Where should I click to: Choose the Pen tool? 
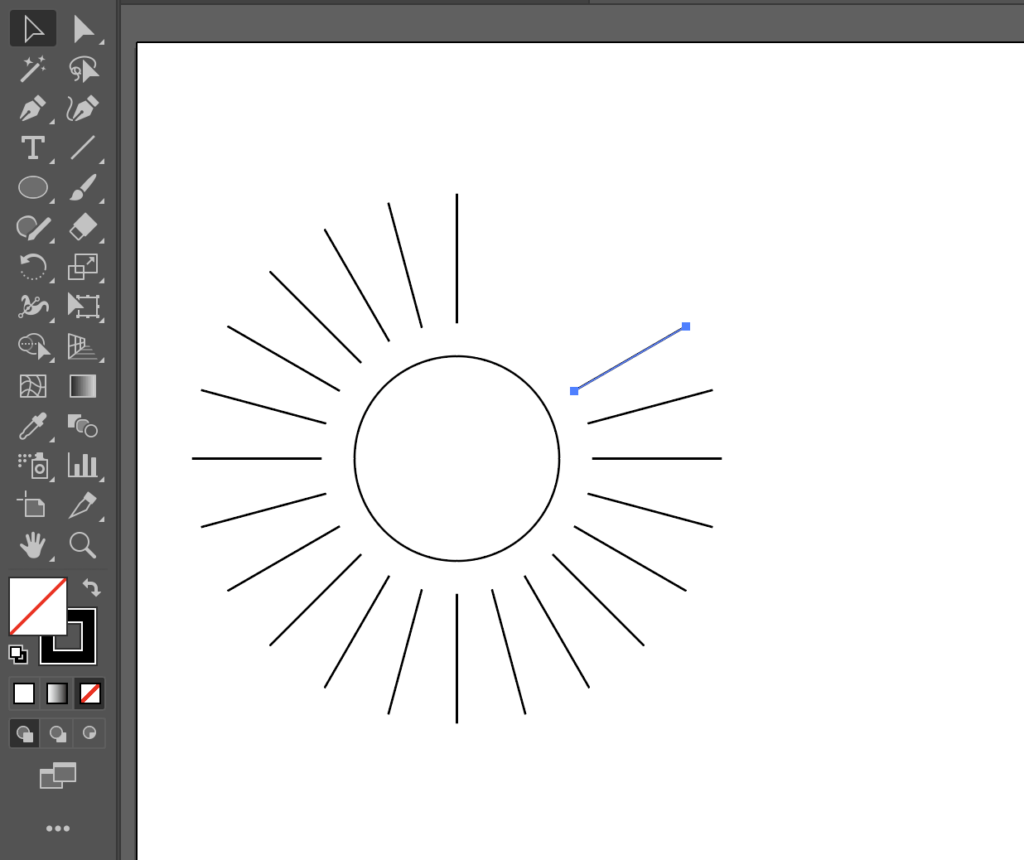tap(33, 108)
